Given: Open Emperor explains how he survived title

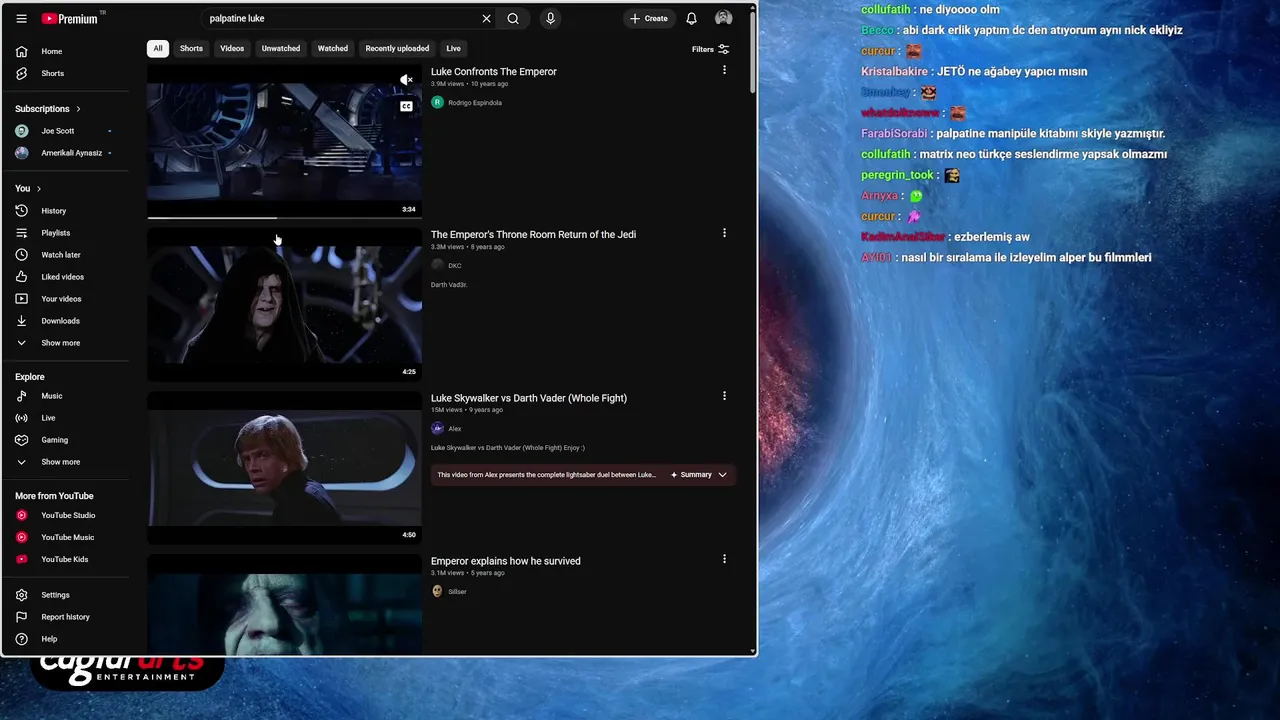Looking at the screenshot, I should 506,561.
